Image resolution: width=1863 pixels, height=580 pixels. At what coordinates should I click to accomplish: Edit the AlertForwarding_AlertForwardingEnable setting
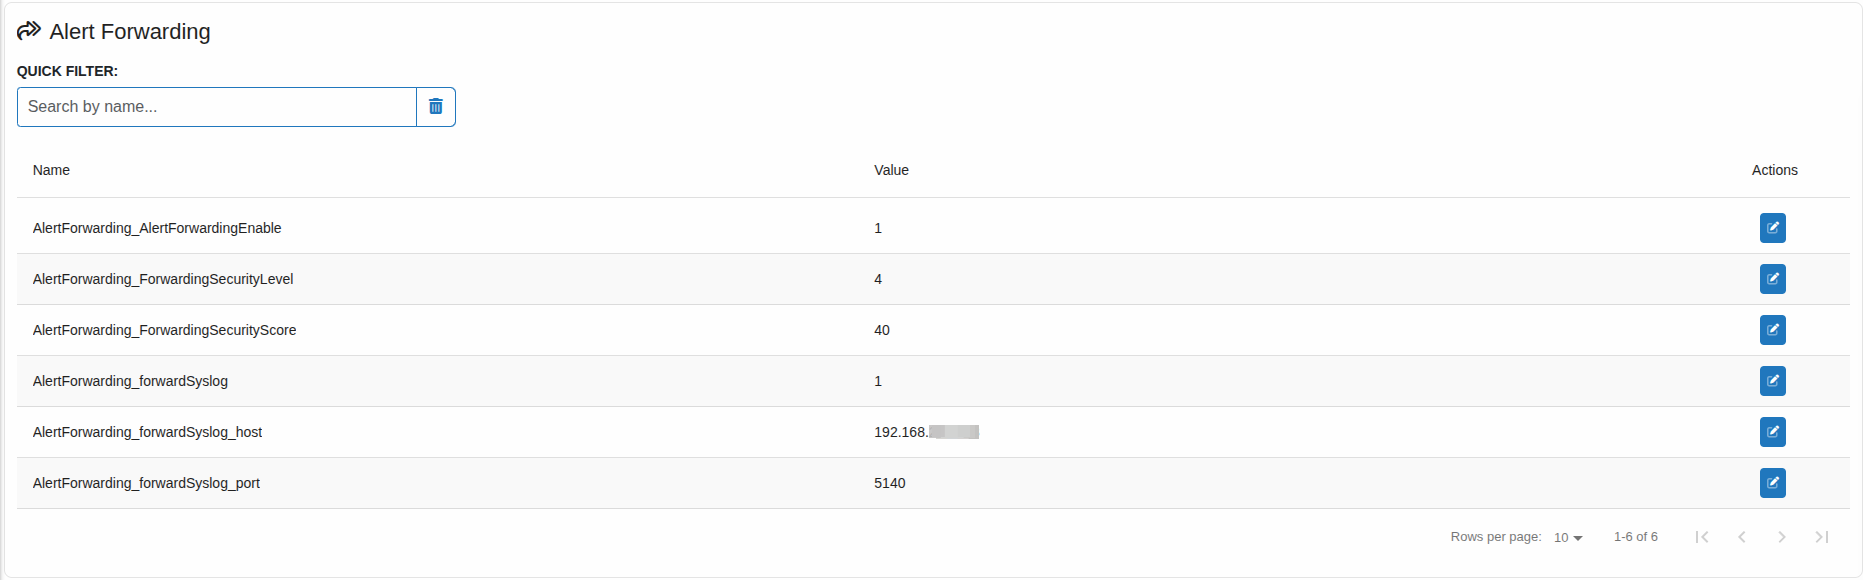click(x=1772, y=228)
